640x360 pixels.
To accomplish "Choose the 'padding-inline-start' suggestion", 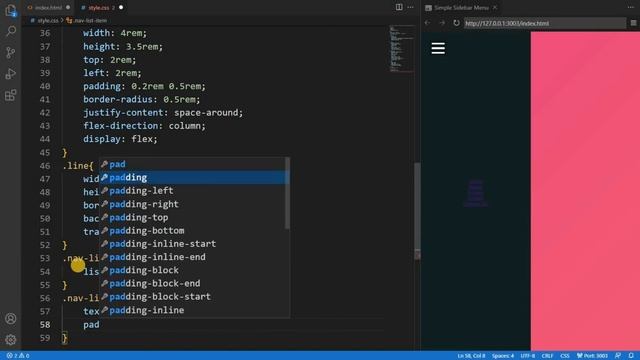I will [x=194, y=244].
